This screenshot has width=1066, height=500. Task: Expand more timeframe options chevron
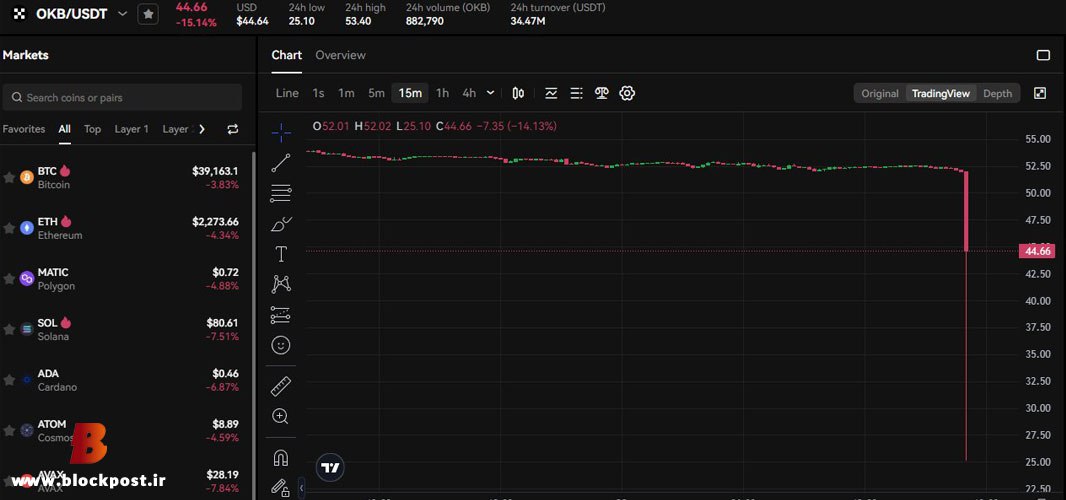(491, 93)
